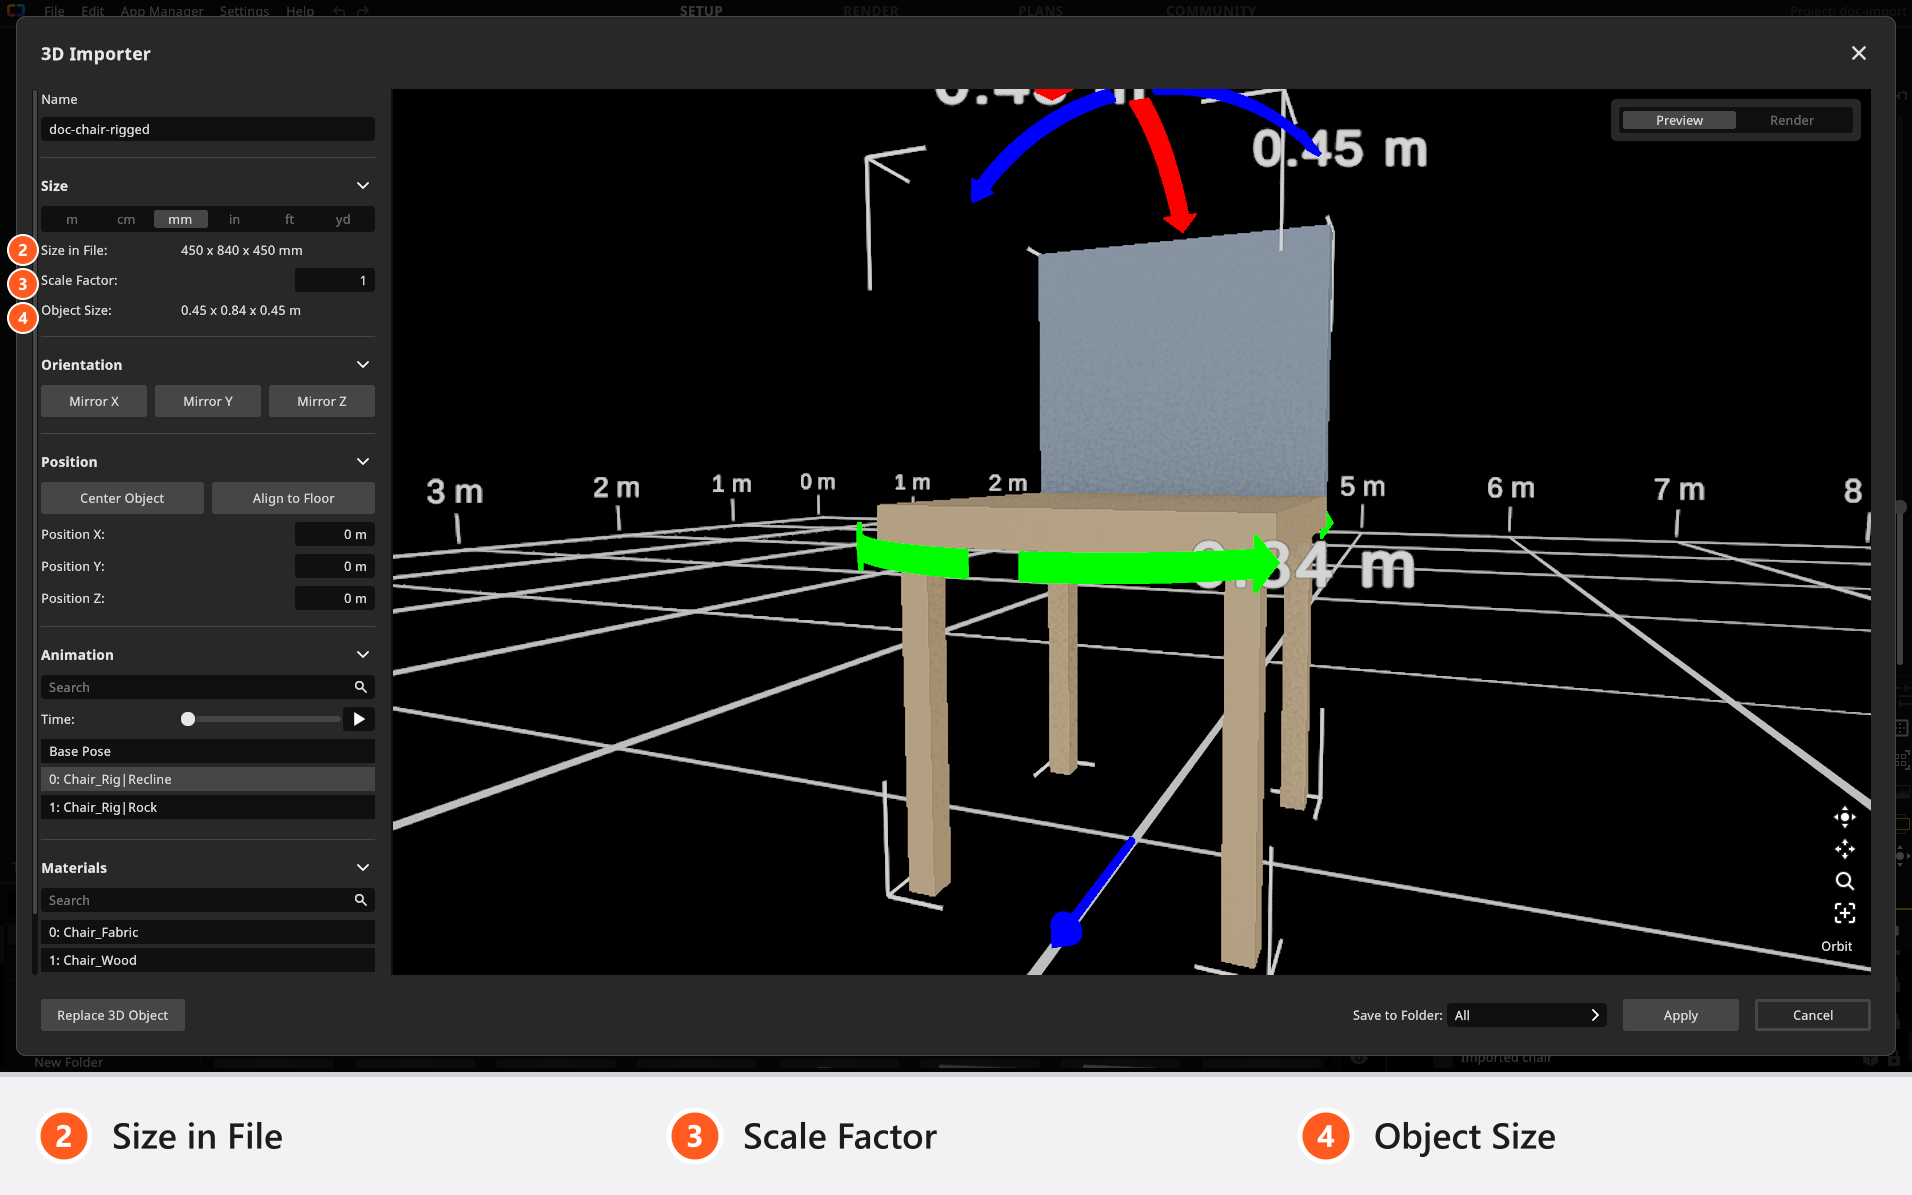
Task: Collapse the Position section
Action: coord(363,462)
